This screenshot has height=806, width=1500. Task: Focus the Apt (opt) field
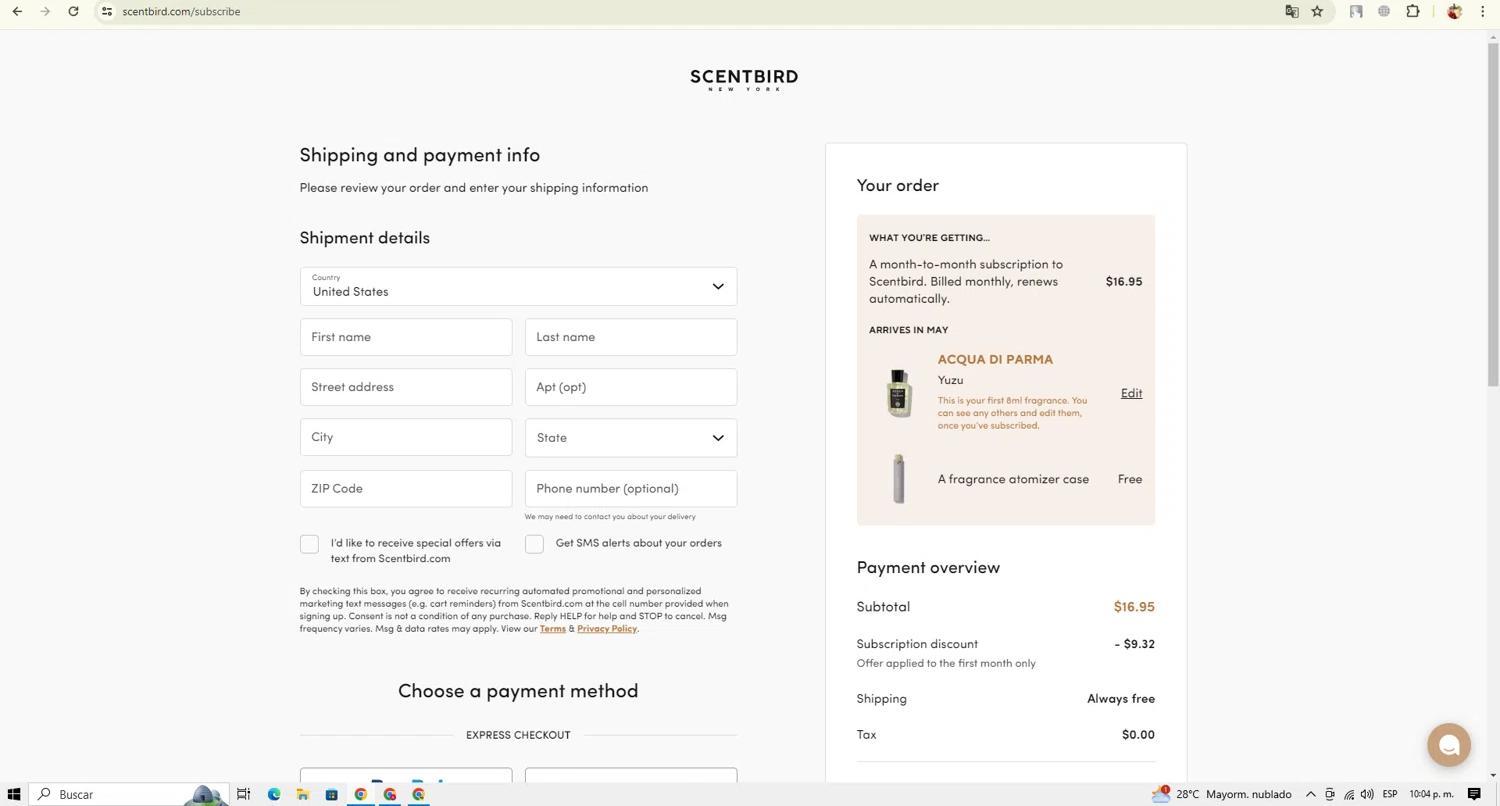click(x=631, y=387)
